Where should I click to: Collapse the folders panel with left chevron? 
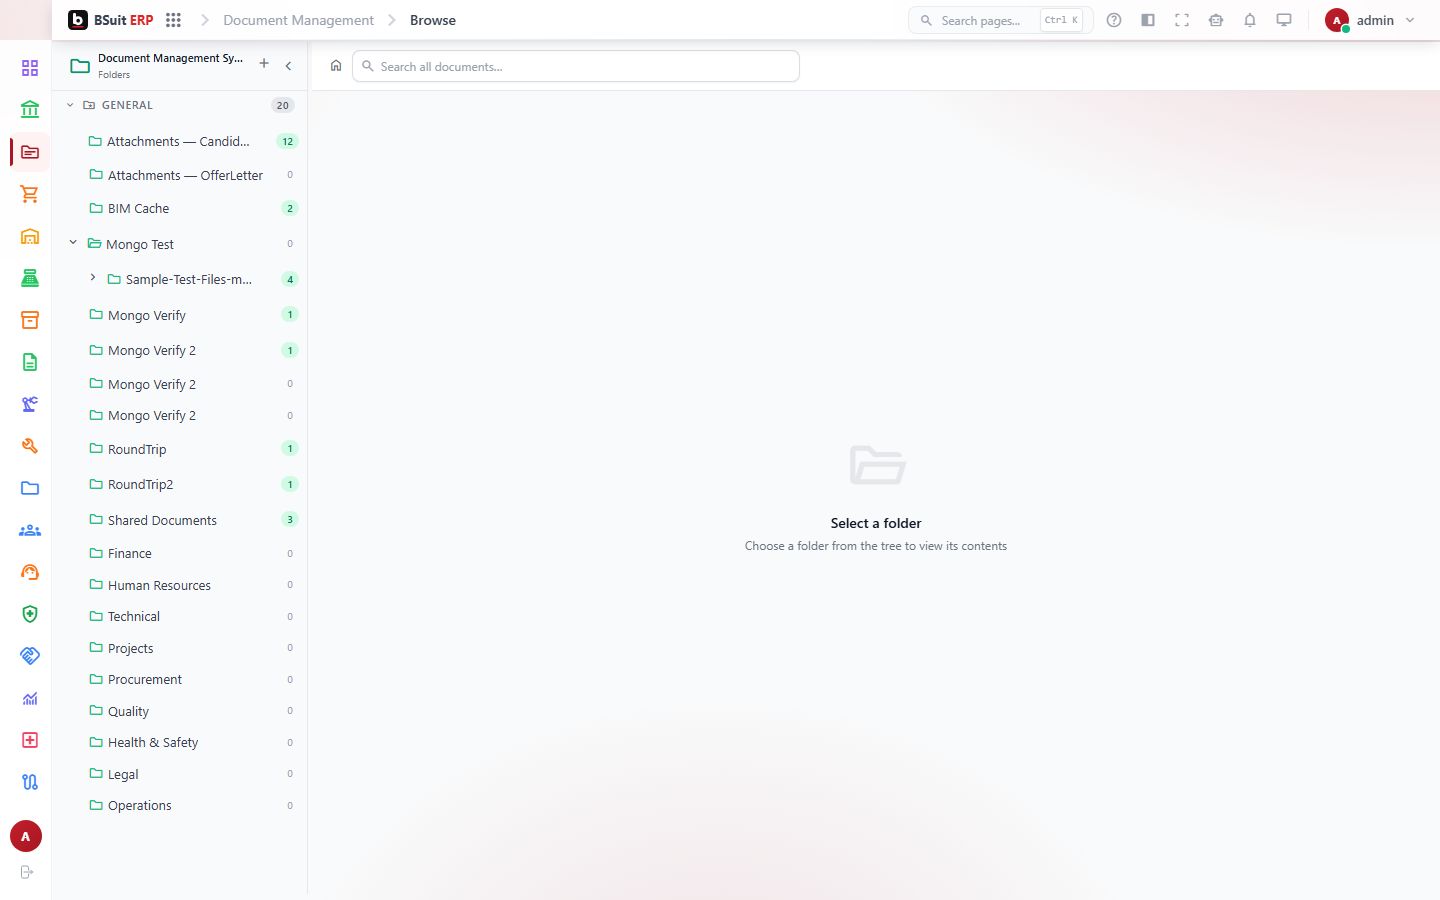click(288, 66)
